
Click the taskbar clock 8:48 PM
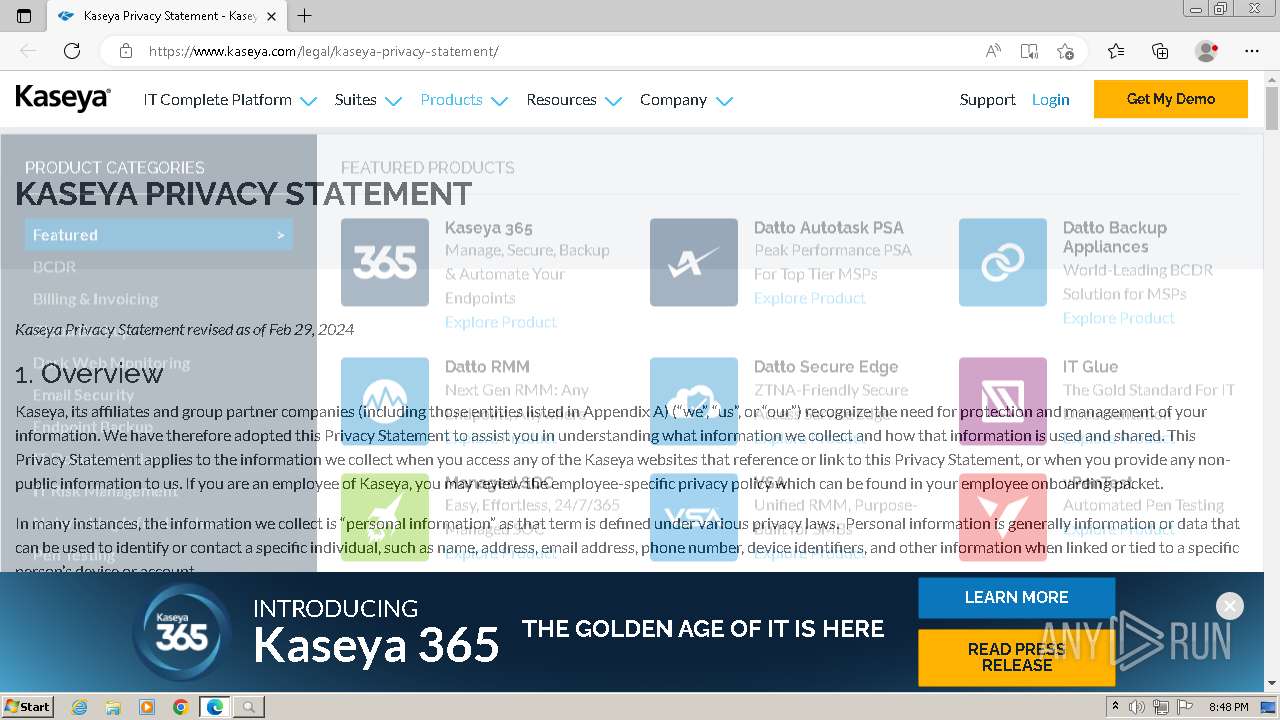pyautogui.click(x=1228, y=707)
